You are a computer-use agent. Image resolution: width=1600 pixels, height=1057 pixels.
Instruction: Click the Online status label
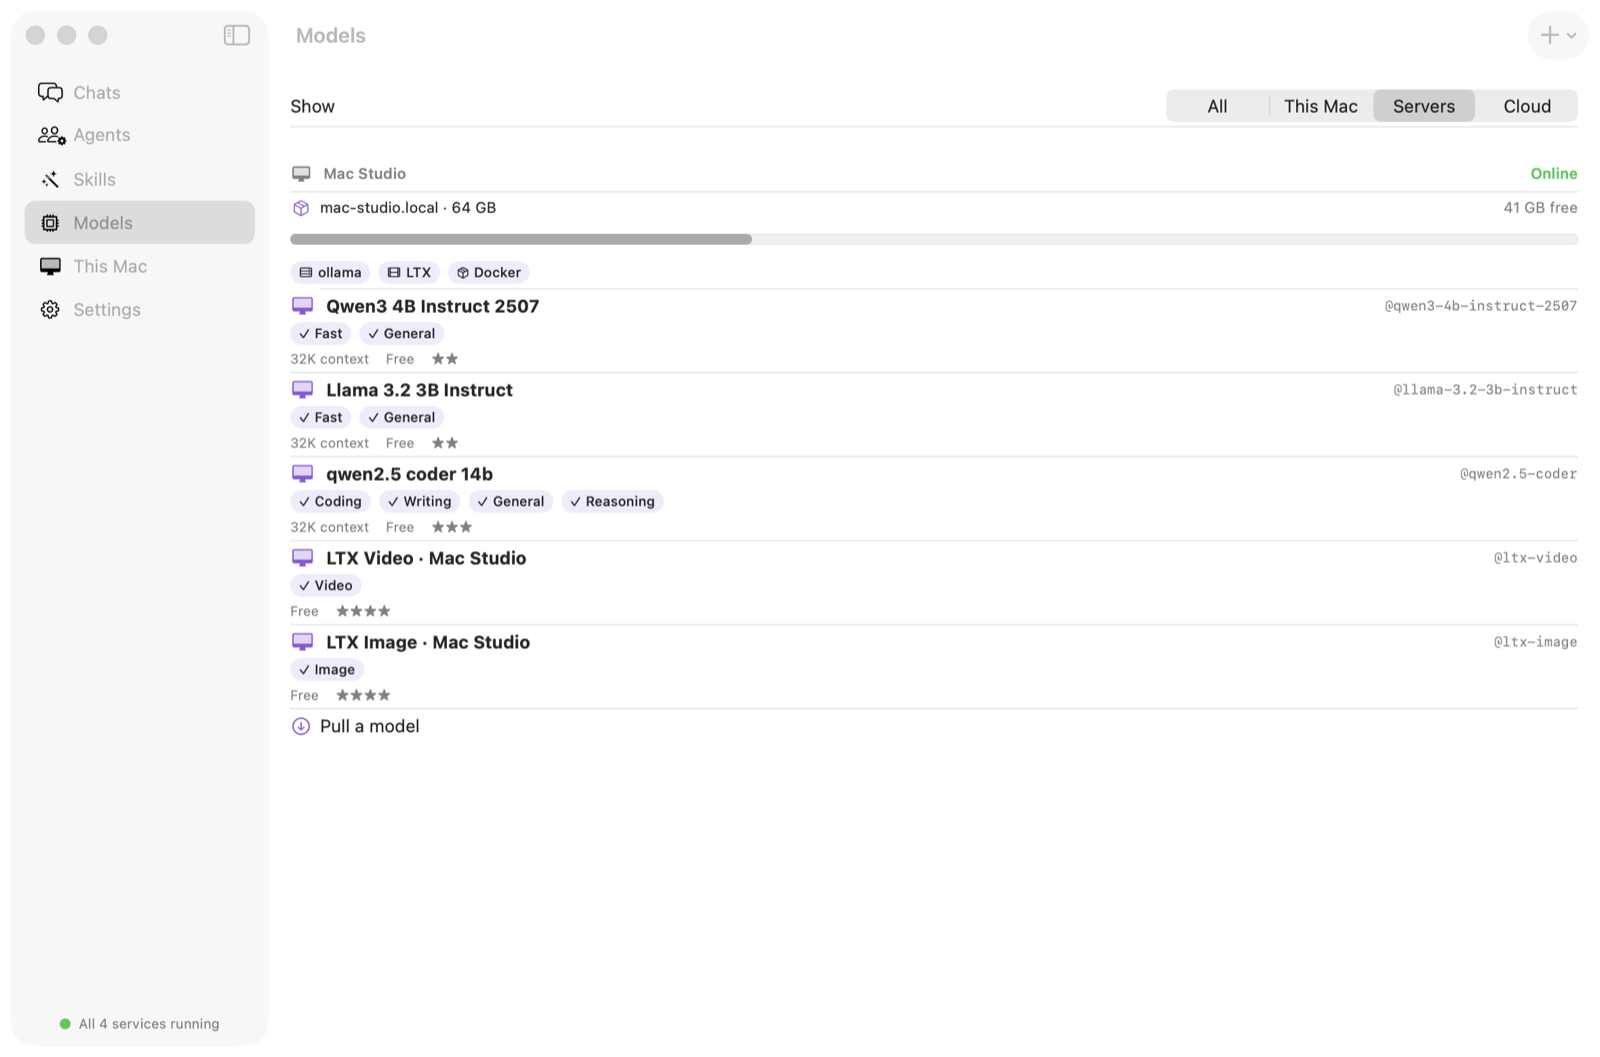click(x=1553, y=174)
